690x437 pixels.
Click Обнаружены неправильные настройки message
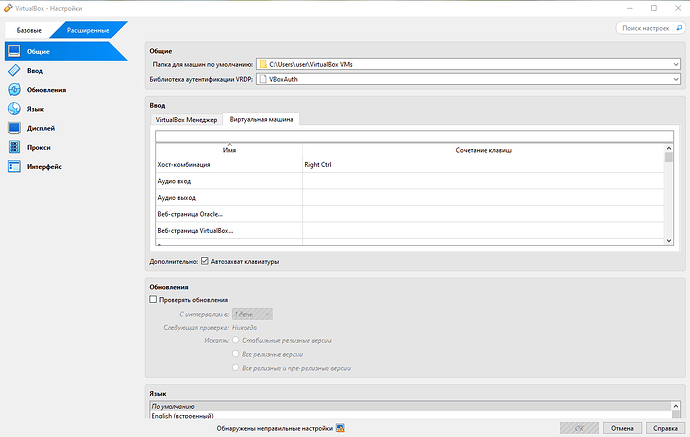tap(275, 428)
